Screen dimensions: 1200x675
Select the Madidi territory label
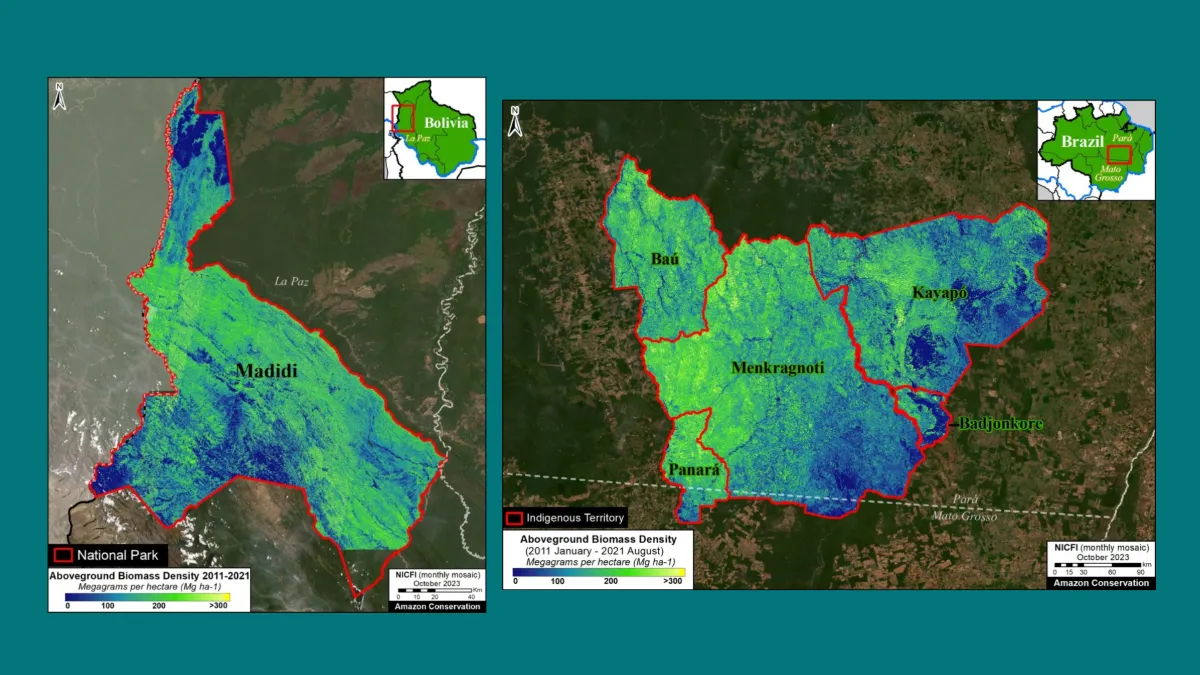tap(265, 370)
